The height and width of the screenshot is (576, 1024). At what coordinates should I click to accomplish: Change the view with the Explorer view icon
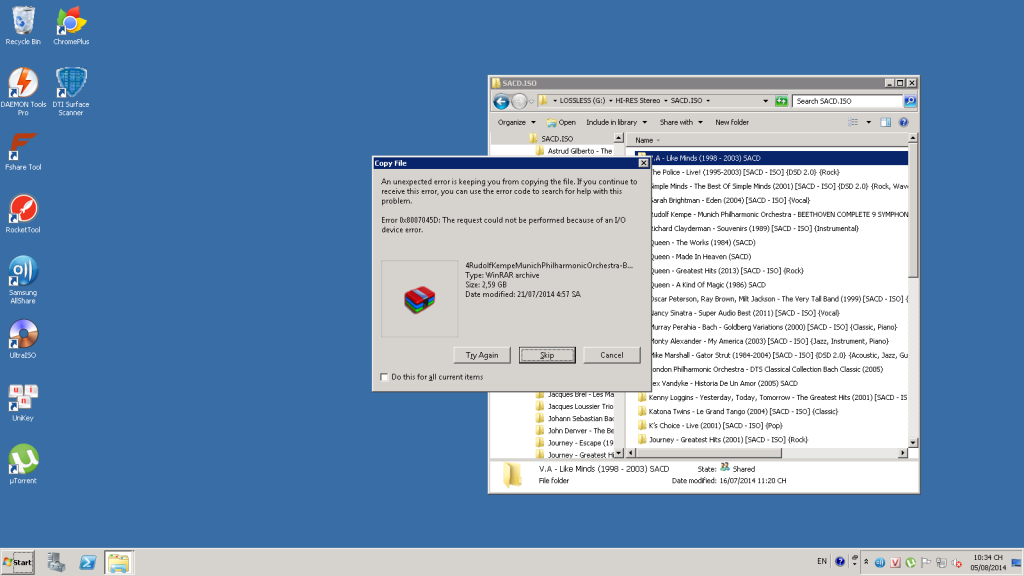pos(853,122)
